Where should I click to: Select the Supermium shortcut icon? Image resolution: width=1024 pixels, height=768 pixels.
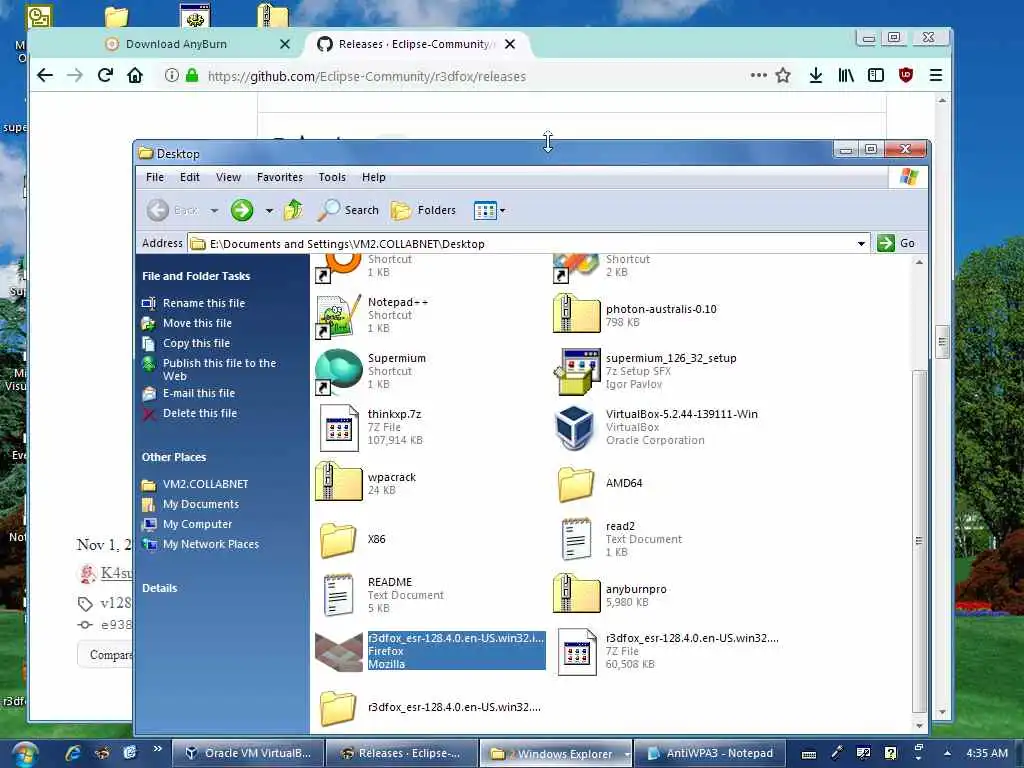(x=338, y=372)
